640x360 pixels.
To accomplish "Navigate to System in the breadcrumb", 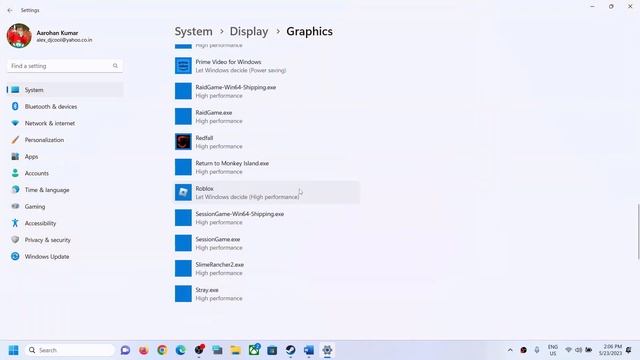I will pos(193,31).
